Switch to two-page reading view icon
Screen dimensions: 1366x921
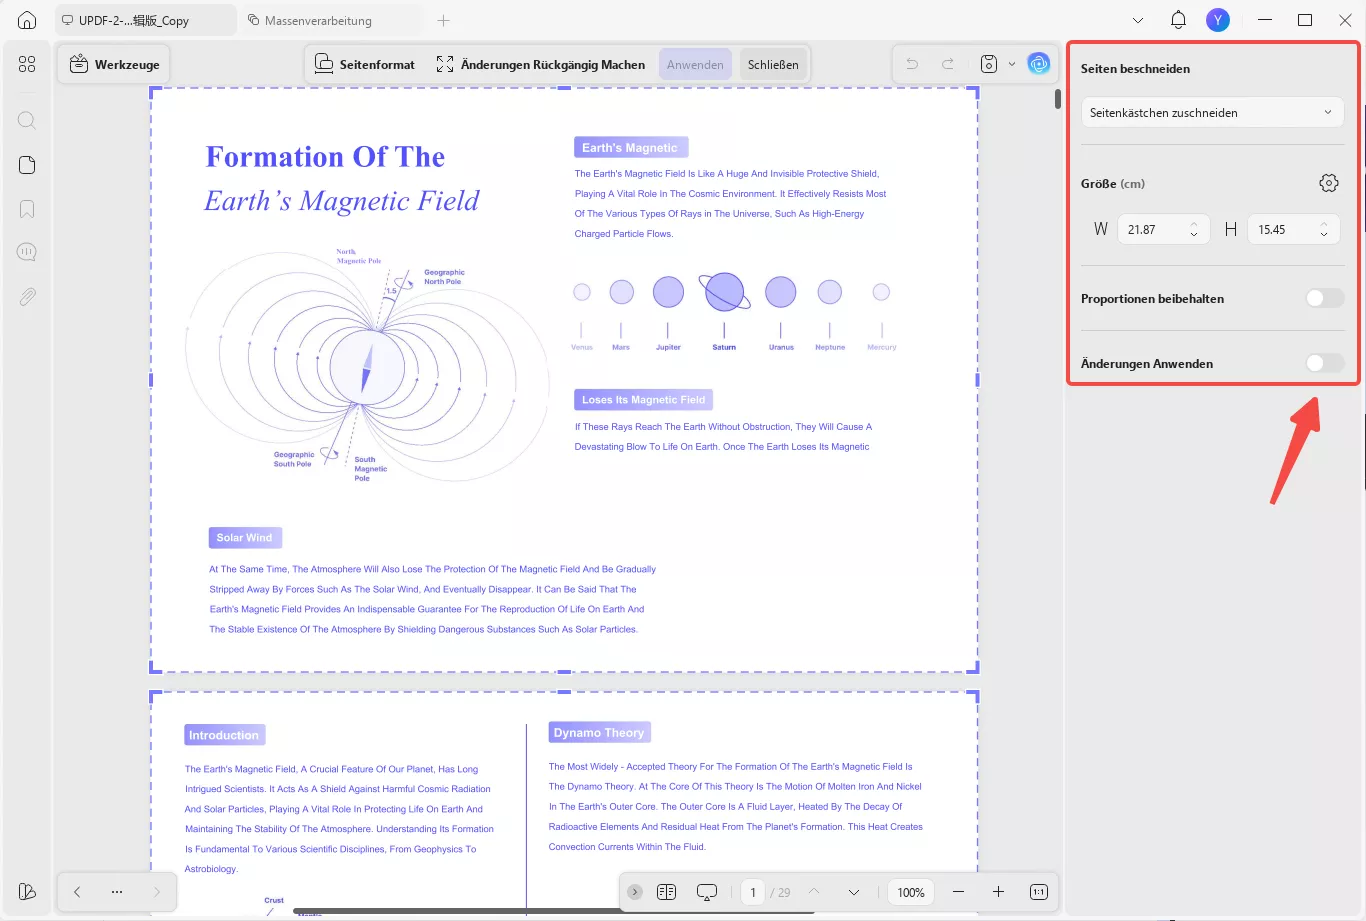point(667,892)
